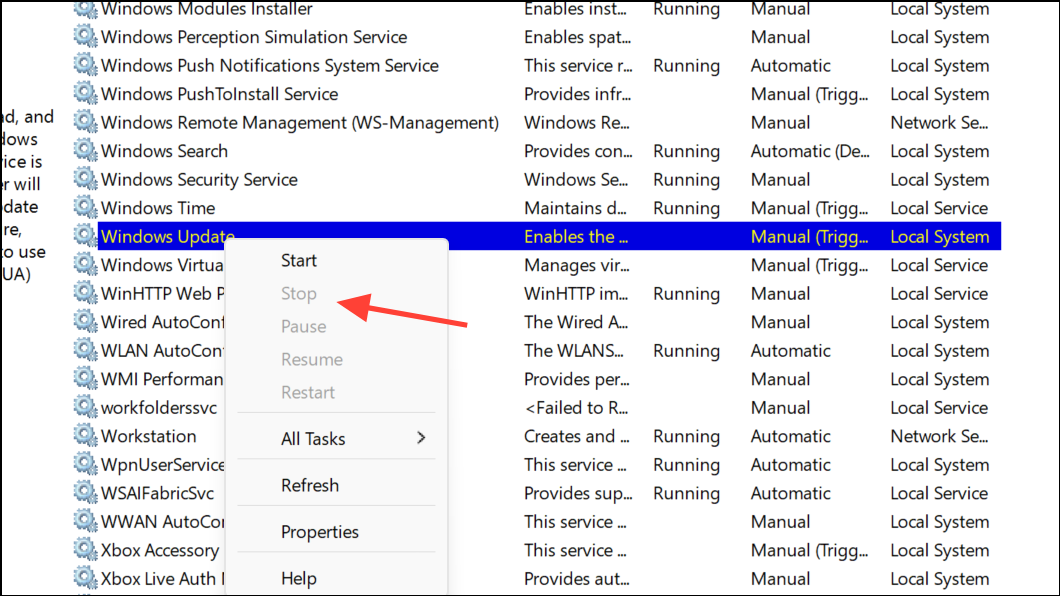Select the Windows Search service name
This screenshot has height=596, width=1060.
pyautogui.click(x=164, y=151)
